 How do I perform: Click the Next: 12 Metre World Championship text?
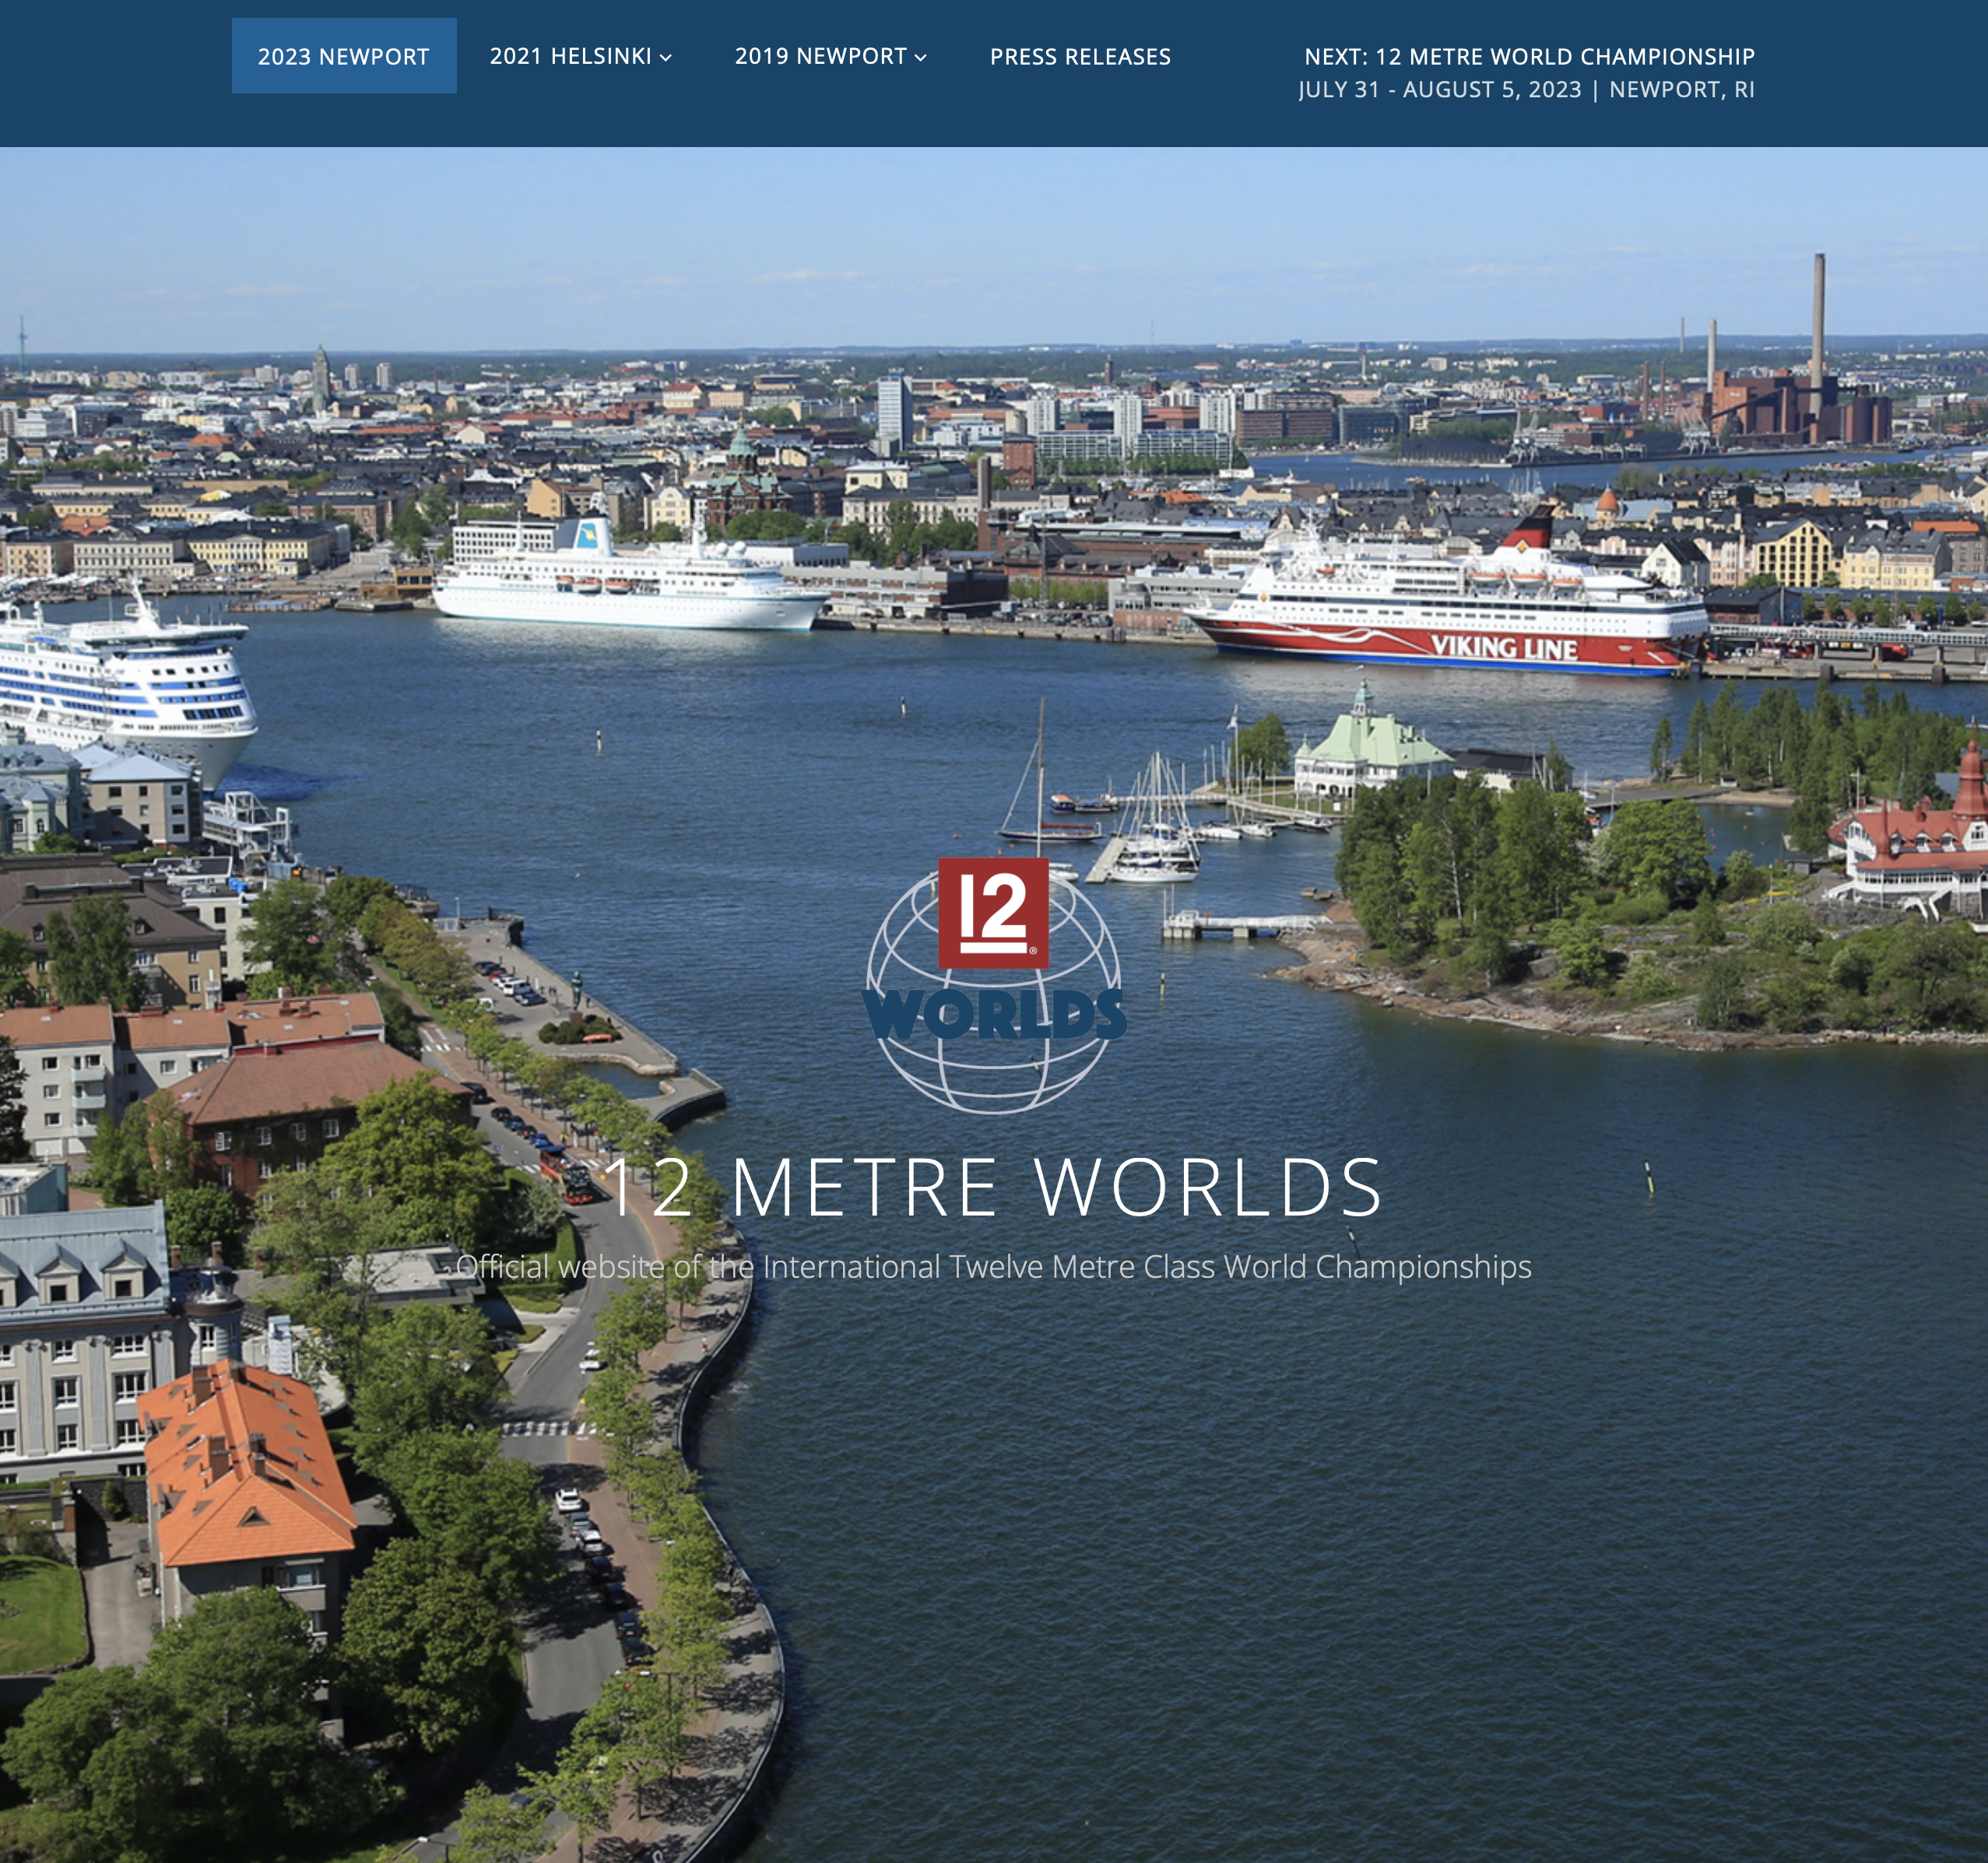[1529, 56]
